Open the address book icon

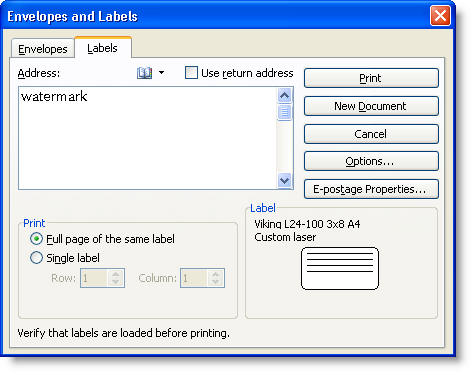pyautogui.click(x=144, y=73)
